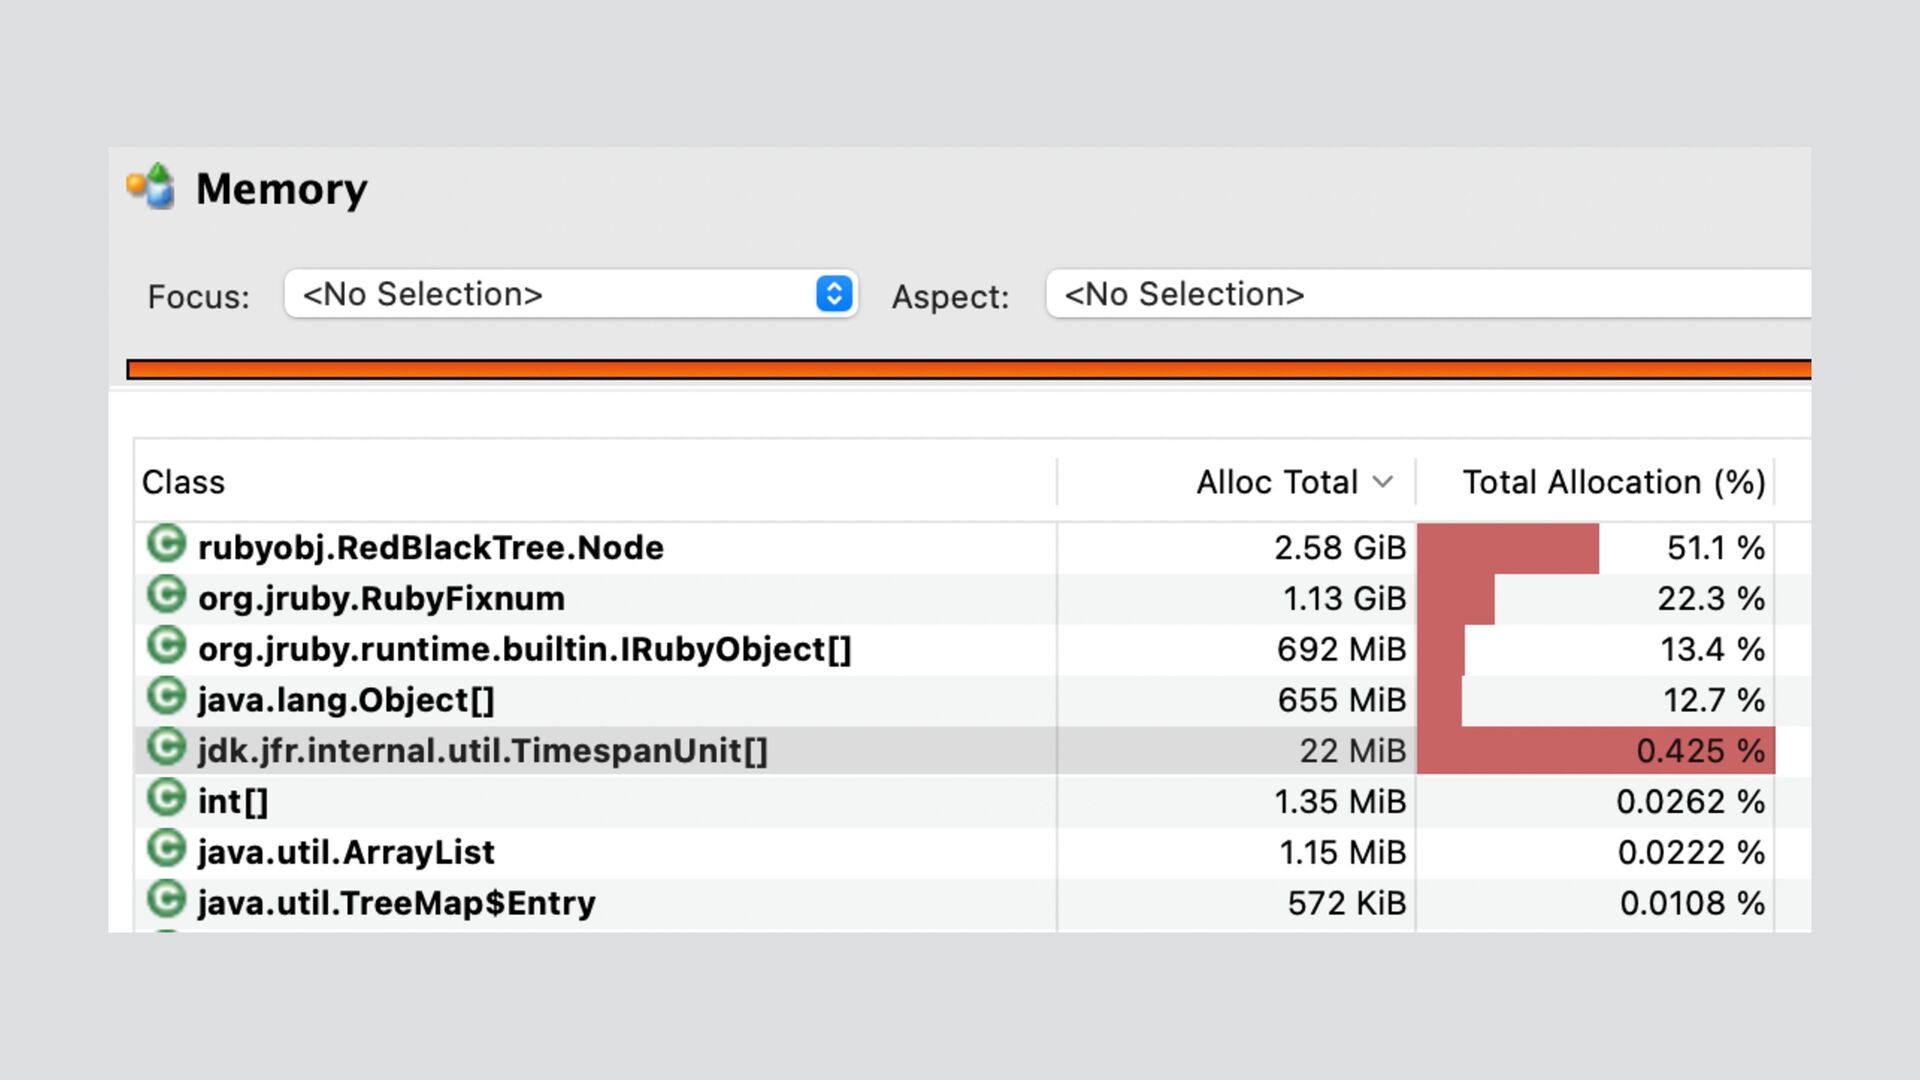Click the highlighted 0.425 % allocation cell
Viewport: 1920px width, 1080px height.
[1698, 751]
